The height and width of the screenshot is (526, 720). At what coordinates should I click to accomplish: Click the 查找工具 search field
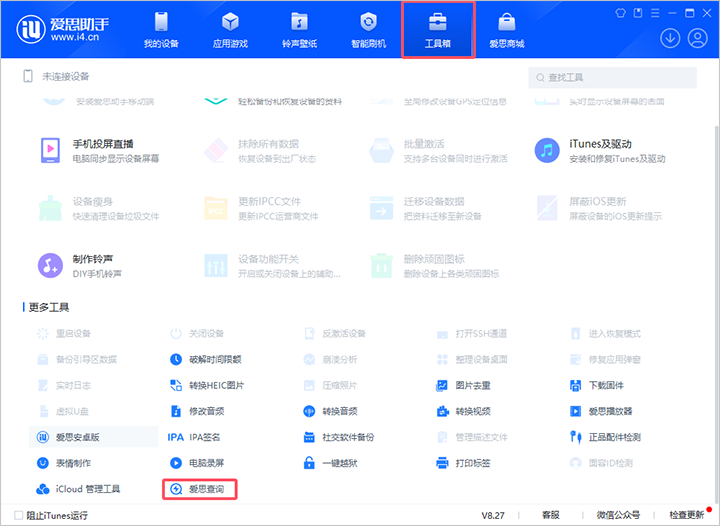(620, 77)
